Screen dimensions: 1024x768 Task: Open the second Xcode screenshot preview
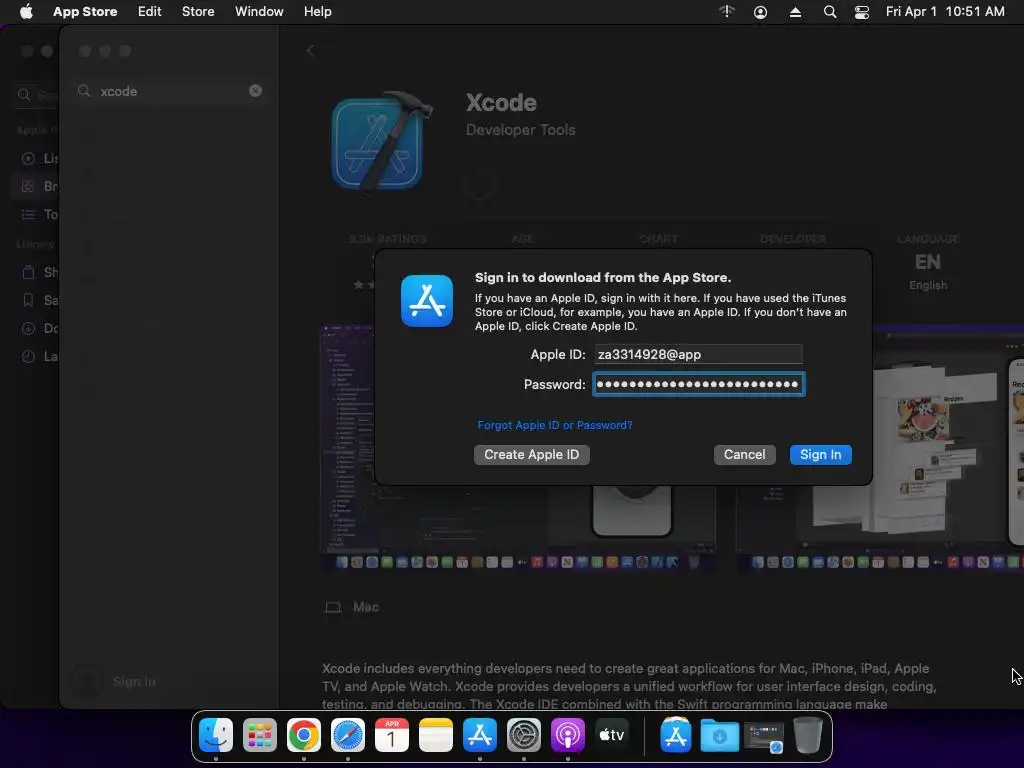879,448
